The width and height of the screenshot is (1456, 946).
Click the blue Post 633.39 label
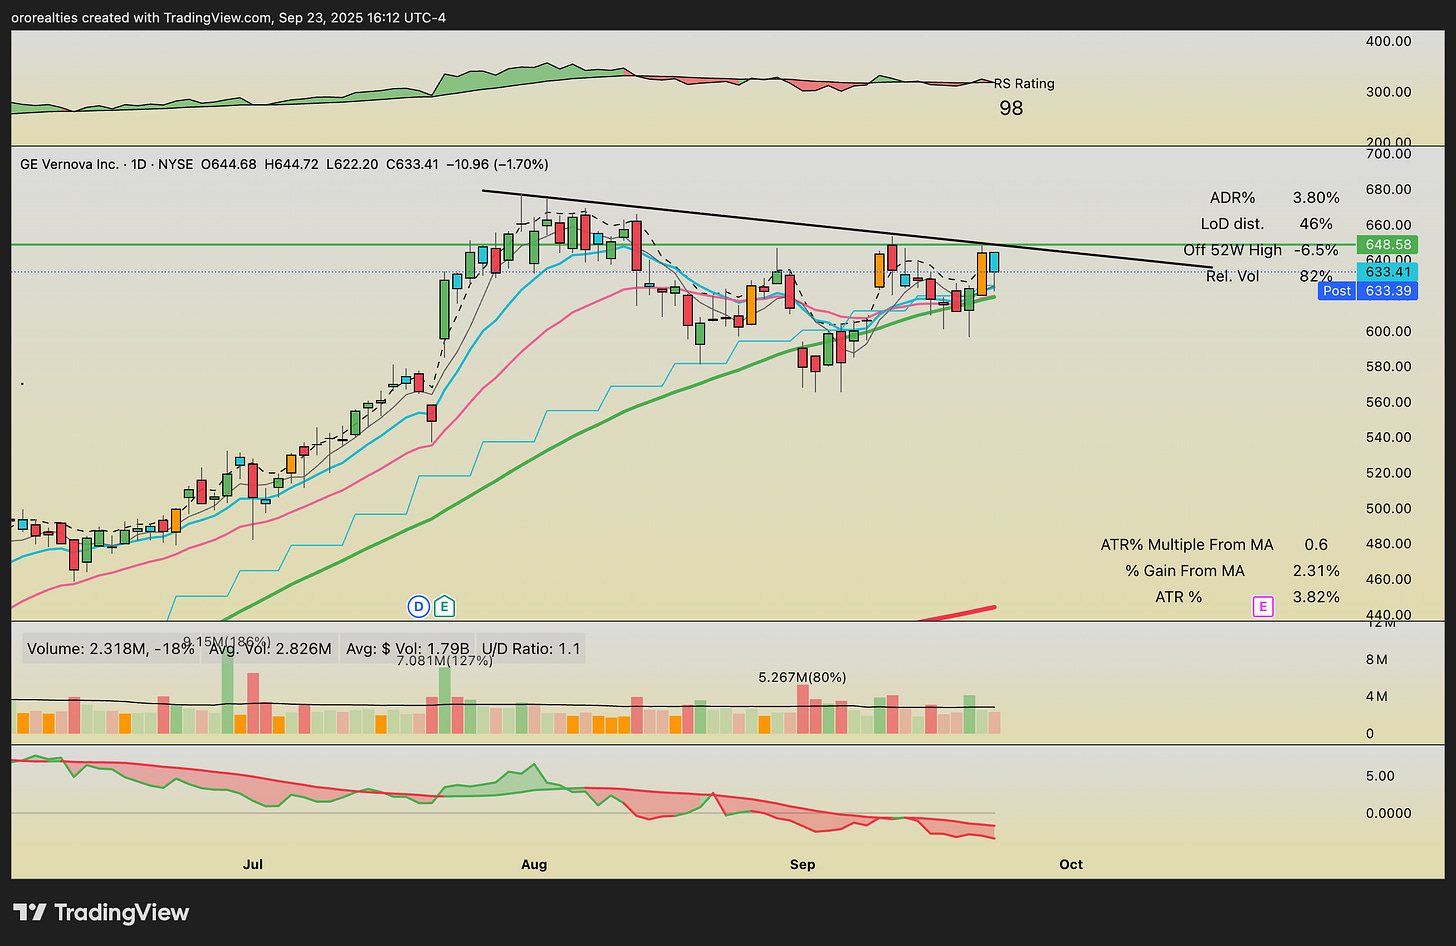pos(1368,291)
